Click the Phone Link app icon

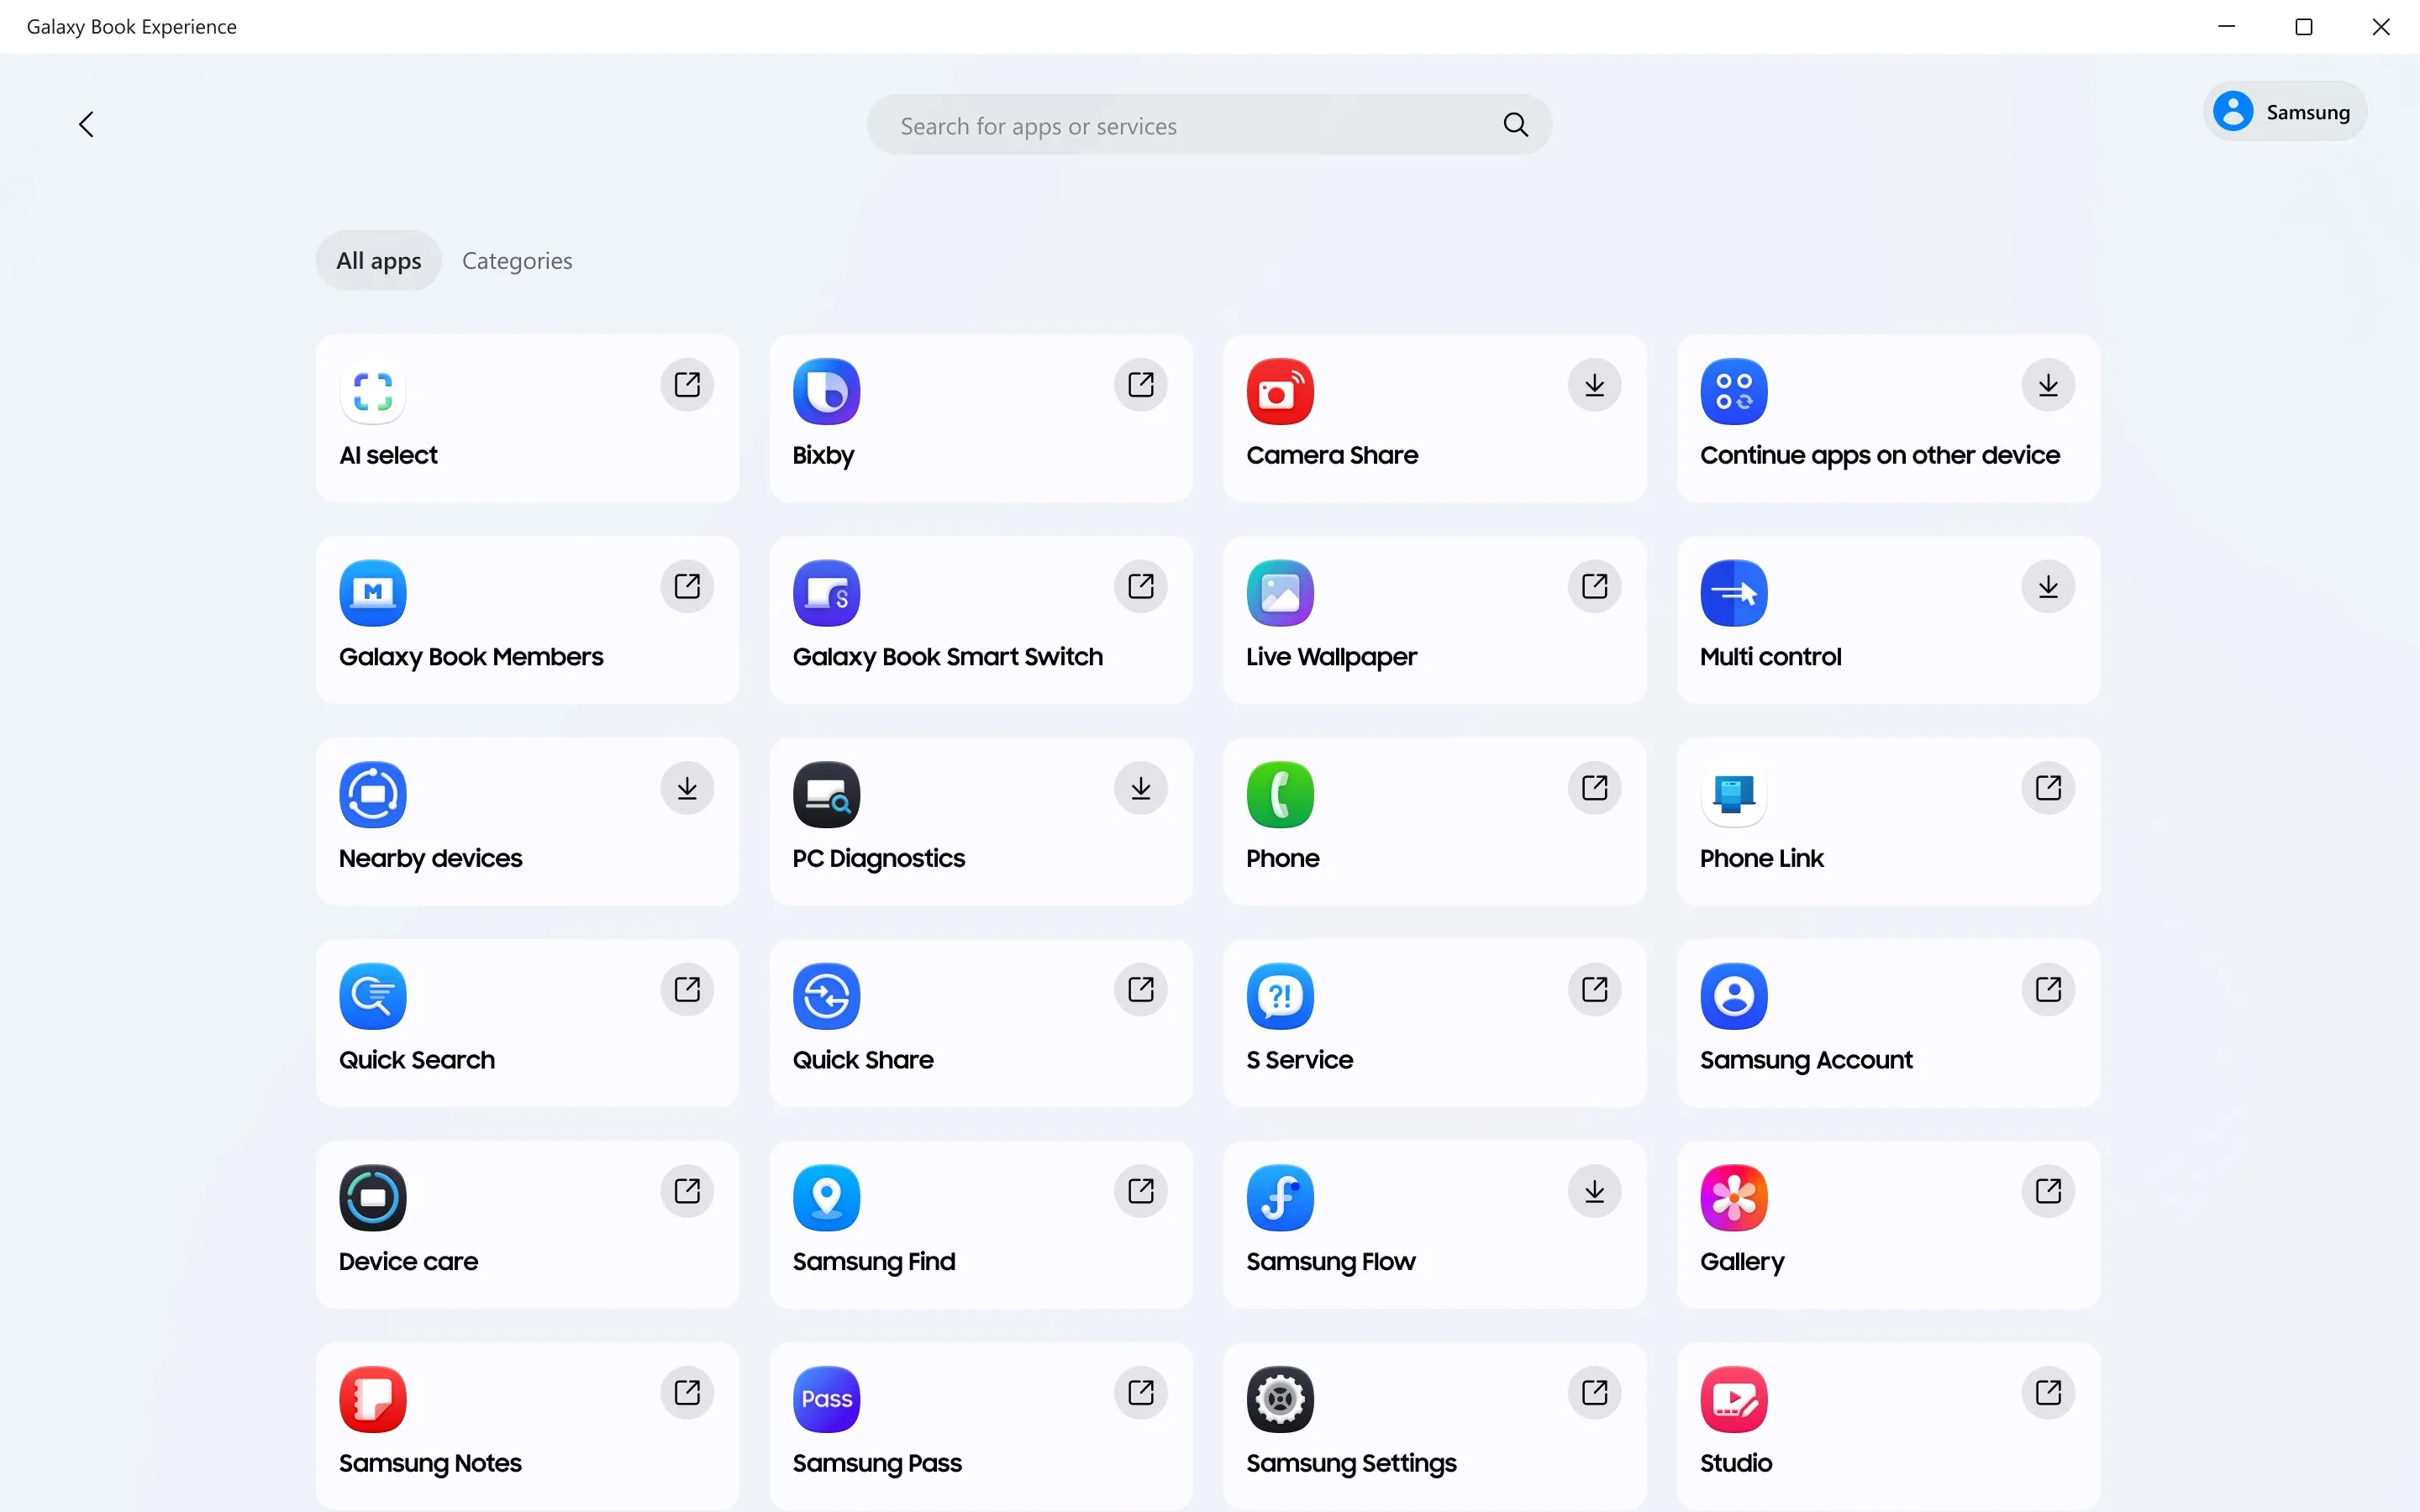1734,794
